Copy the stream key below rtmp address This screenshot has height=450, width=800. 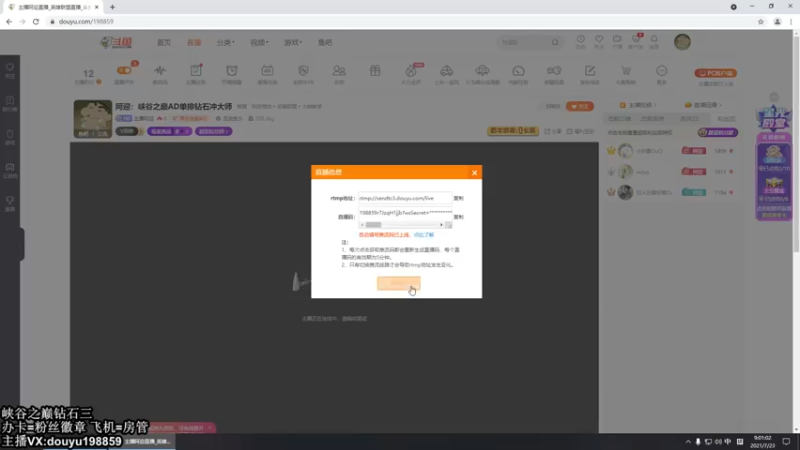[459, 217]
